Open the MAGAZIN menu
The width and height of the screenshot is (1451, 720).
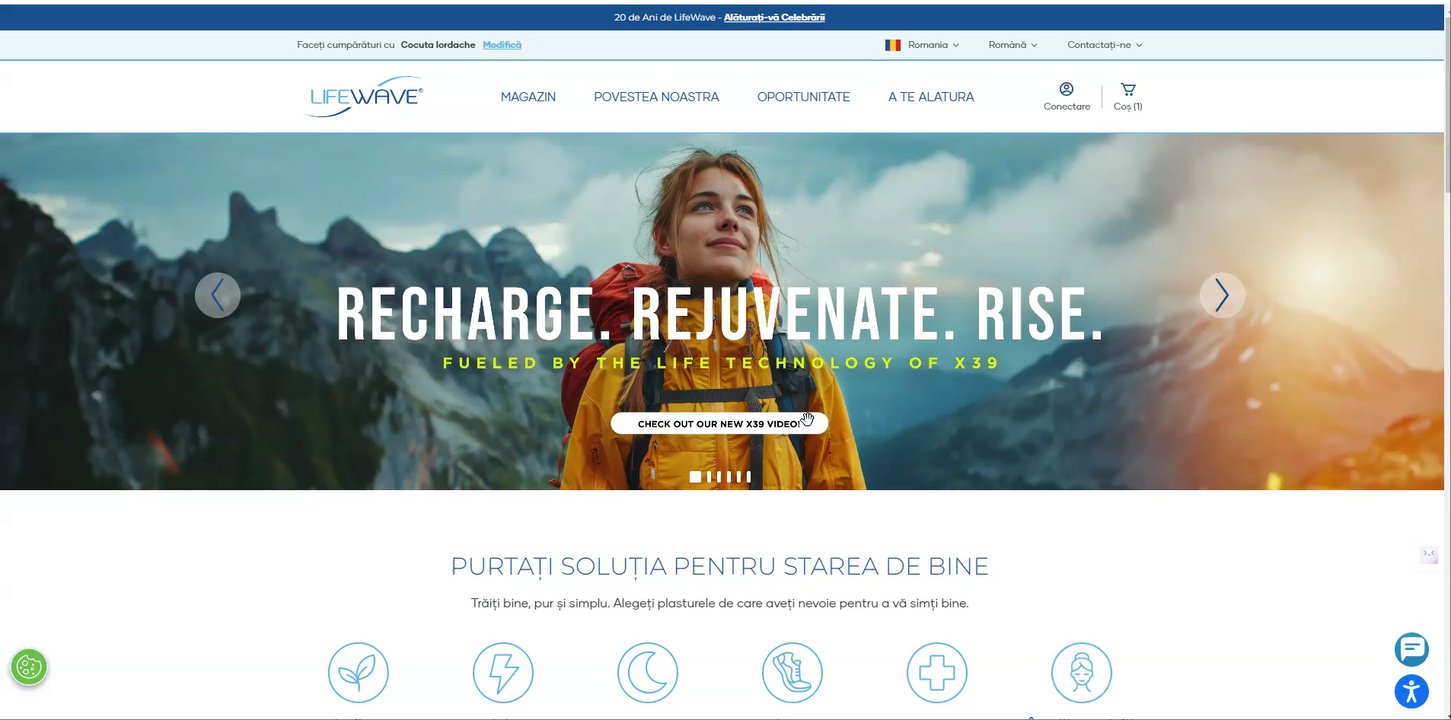pyautogui.click(x=528, y=97)
